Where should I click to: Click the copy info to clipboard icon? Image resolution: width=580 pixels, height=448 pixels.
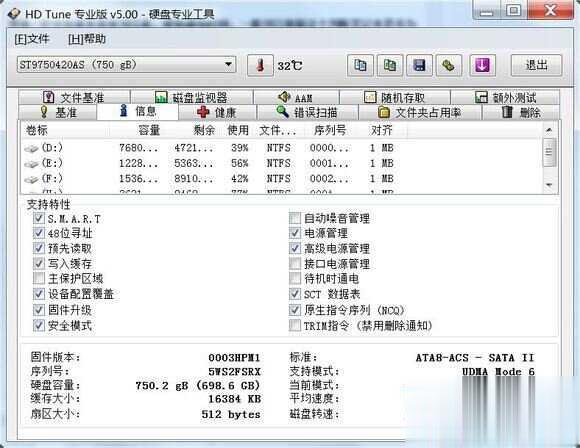point(360,65)
